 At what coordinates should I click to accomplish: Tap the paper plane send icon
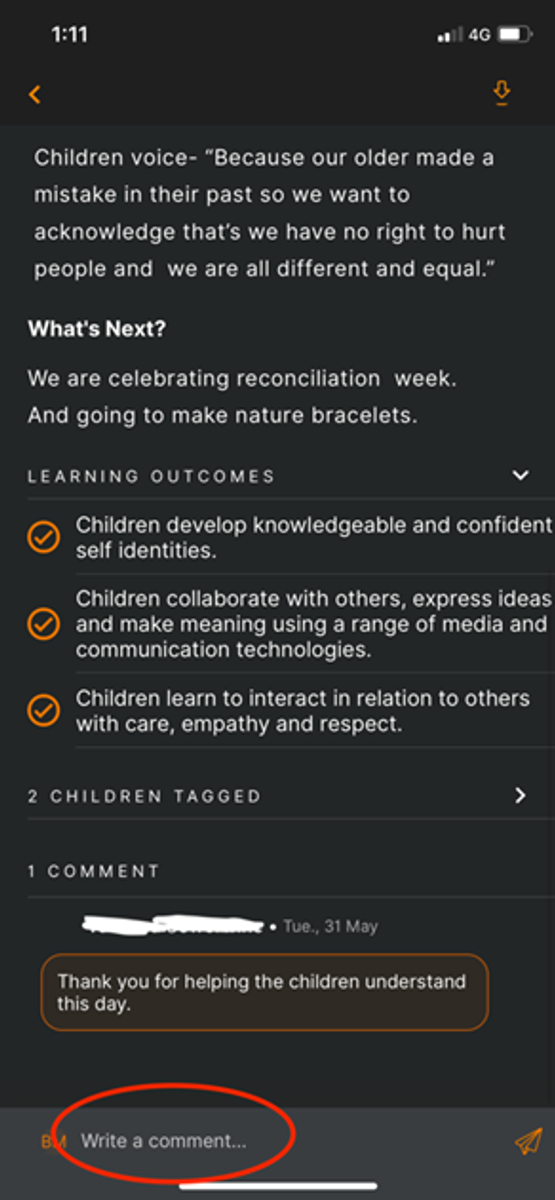pyautogui.click(x=528, y=1141)
